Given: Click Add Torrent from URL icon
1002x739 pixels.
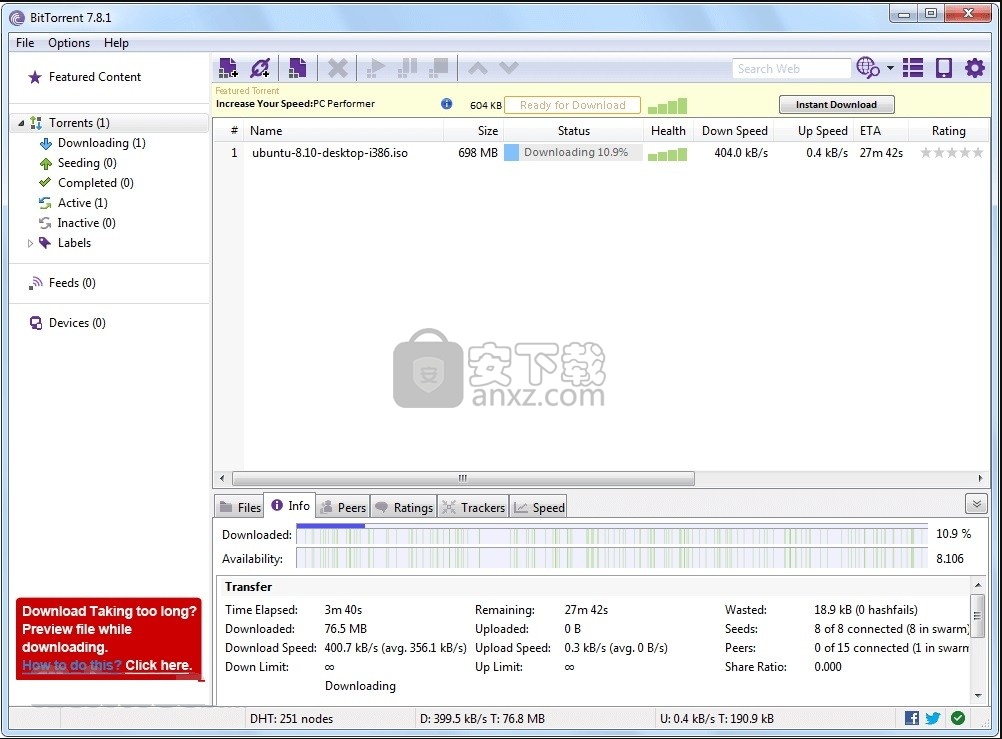Looking at the screenshot, I should click(x=261, y=68).
